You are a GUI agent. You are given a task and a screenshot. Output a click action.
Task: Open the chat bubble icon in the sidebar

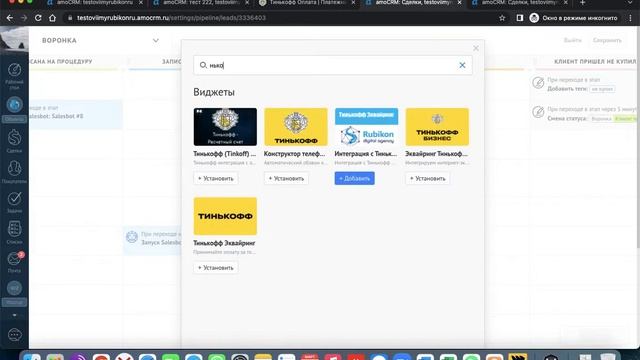pyautogui.click(x=14, y=335)
